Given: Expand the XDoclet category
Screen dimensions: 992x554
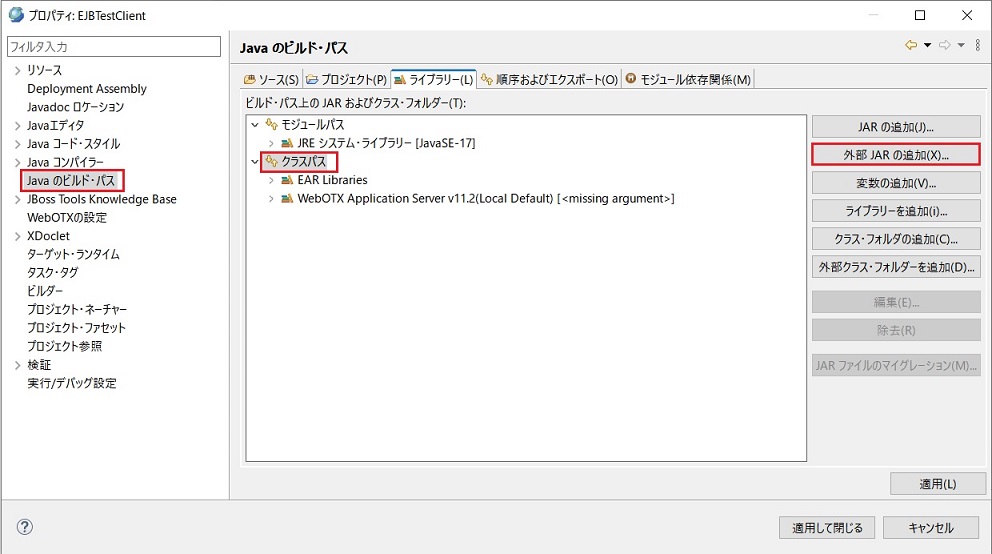Looking at the screenshot, I should point(17,236).
